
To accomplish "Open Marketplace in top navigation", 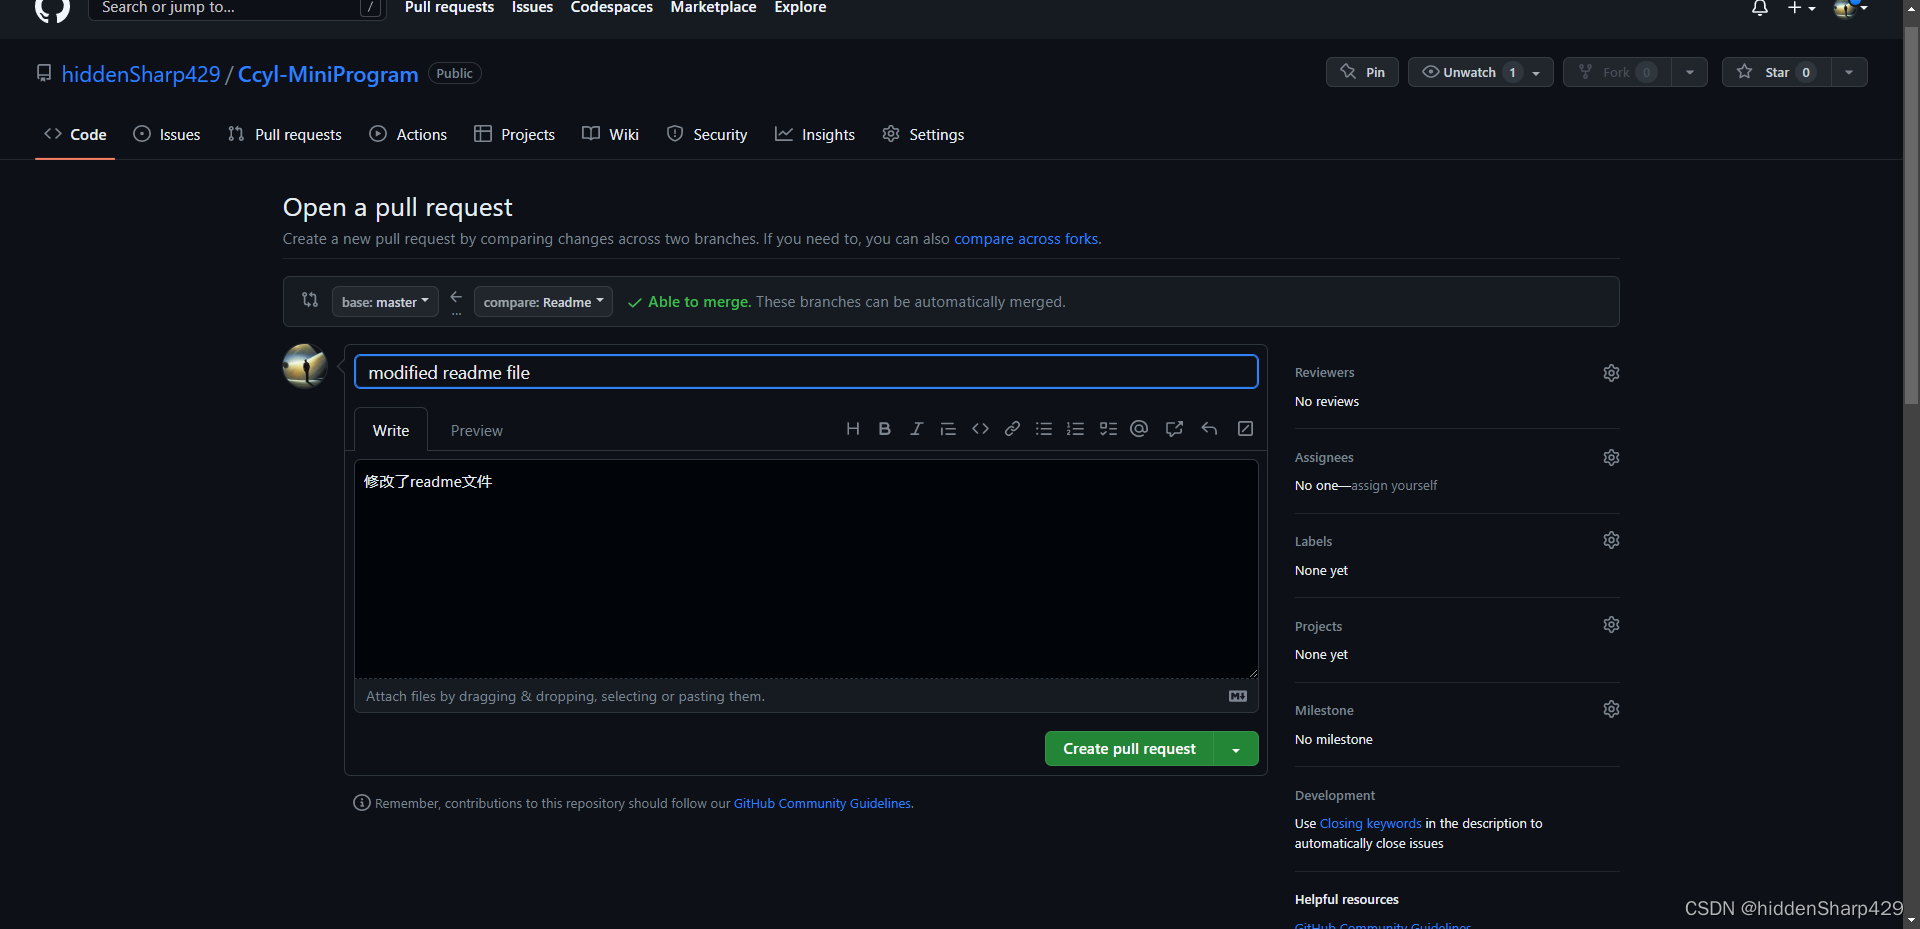I will (713, 8).
